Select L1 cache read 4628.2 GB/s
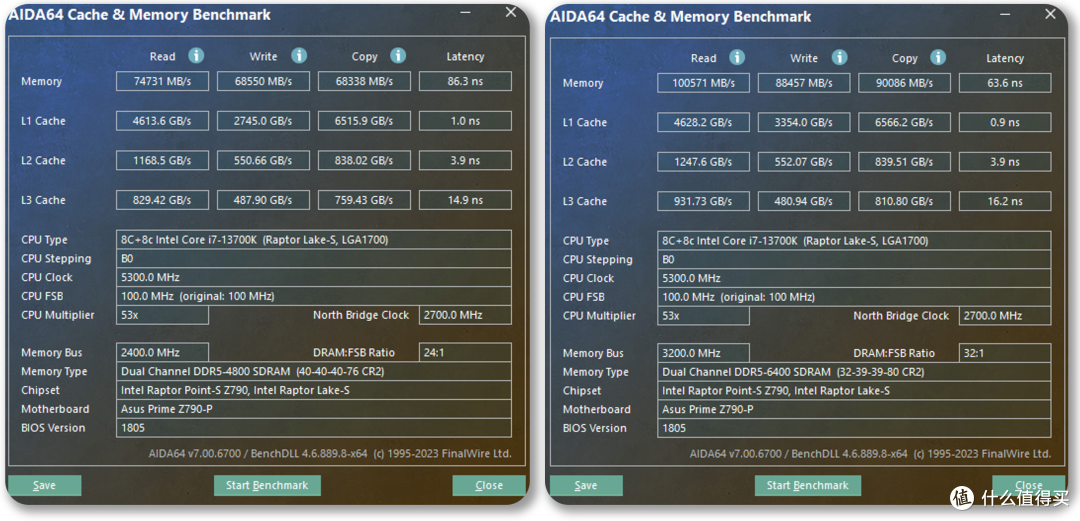 coord(703,123)
